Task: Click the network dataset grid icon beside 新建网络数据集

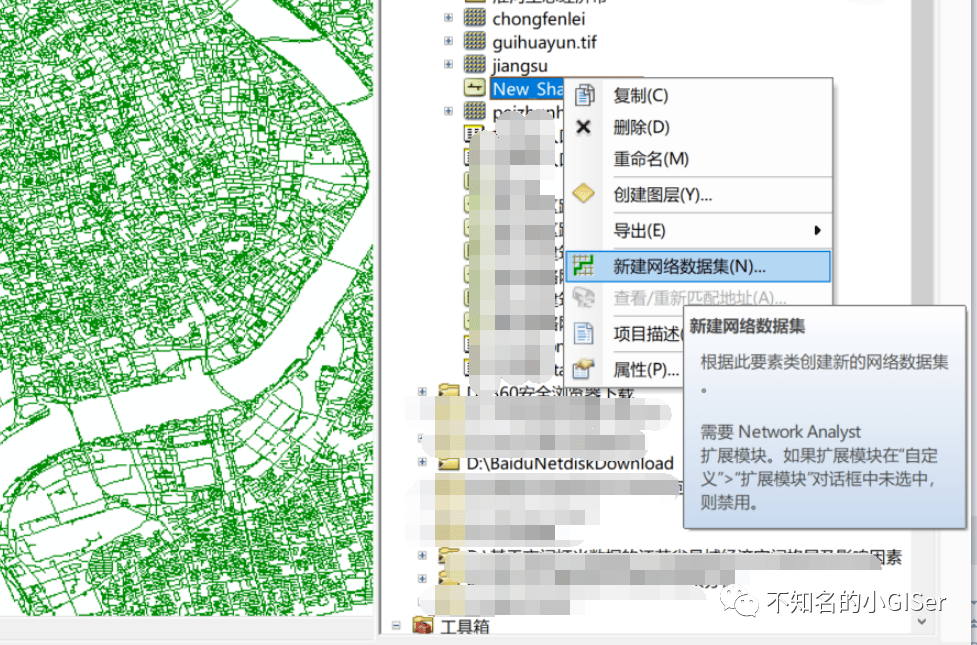Action: [585, 266]
